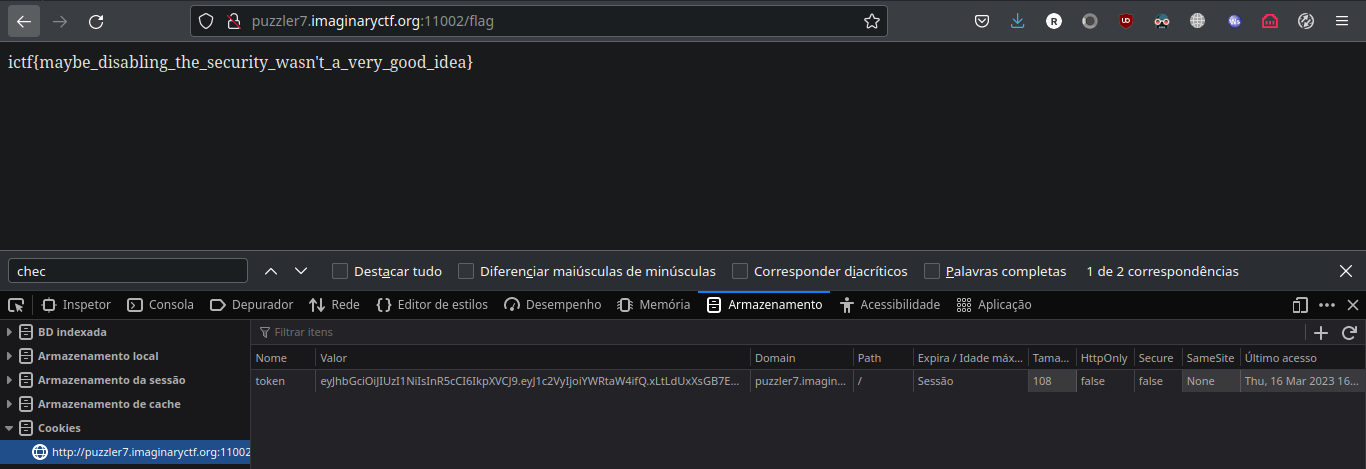Click the add new cookie plus icon
This screenshot has height=469, width=1366.
[x=1320, y=332]
